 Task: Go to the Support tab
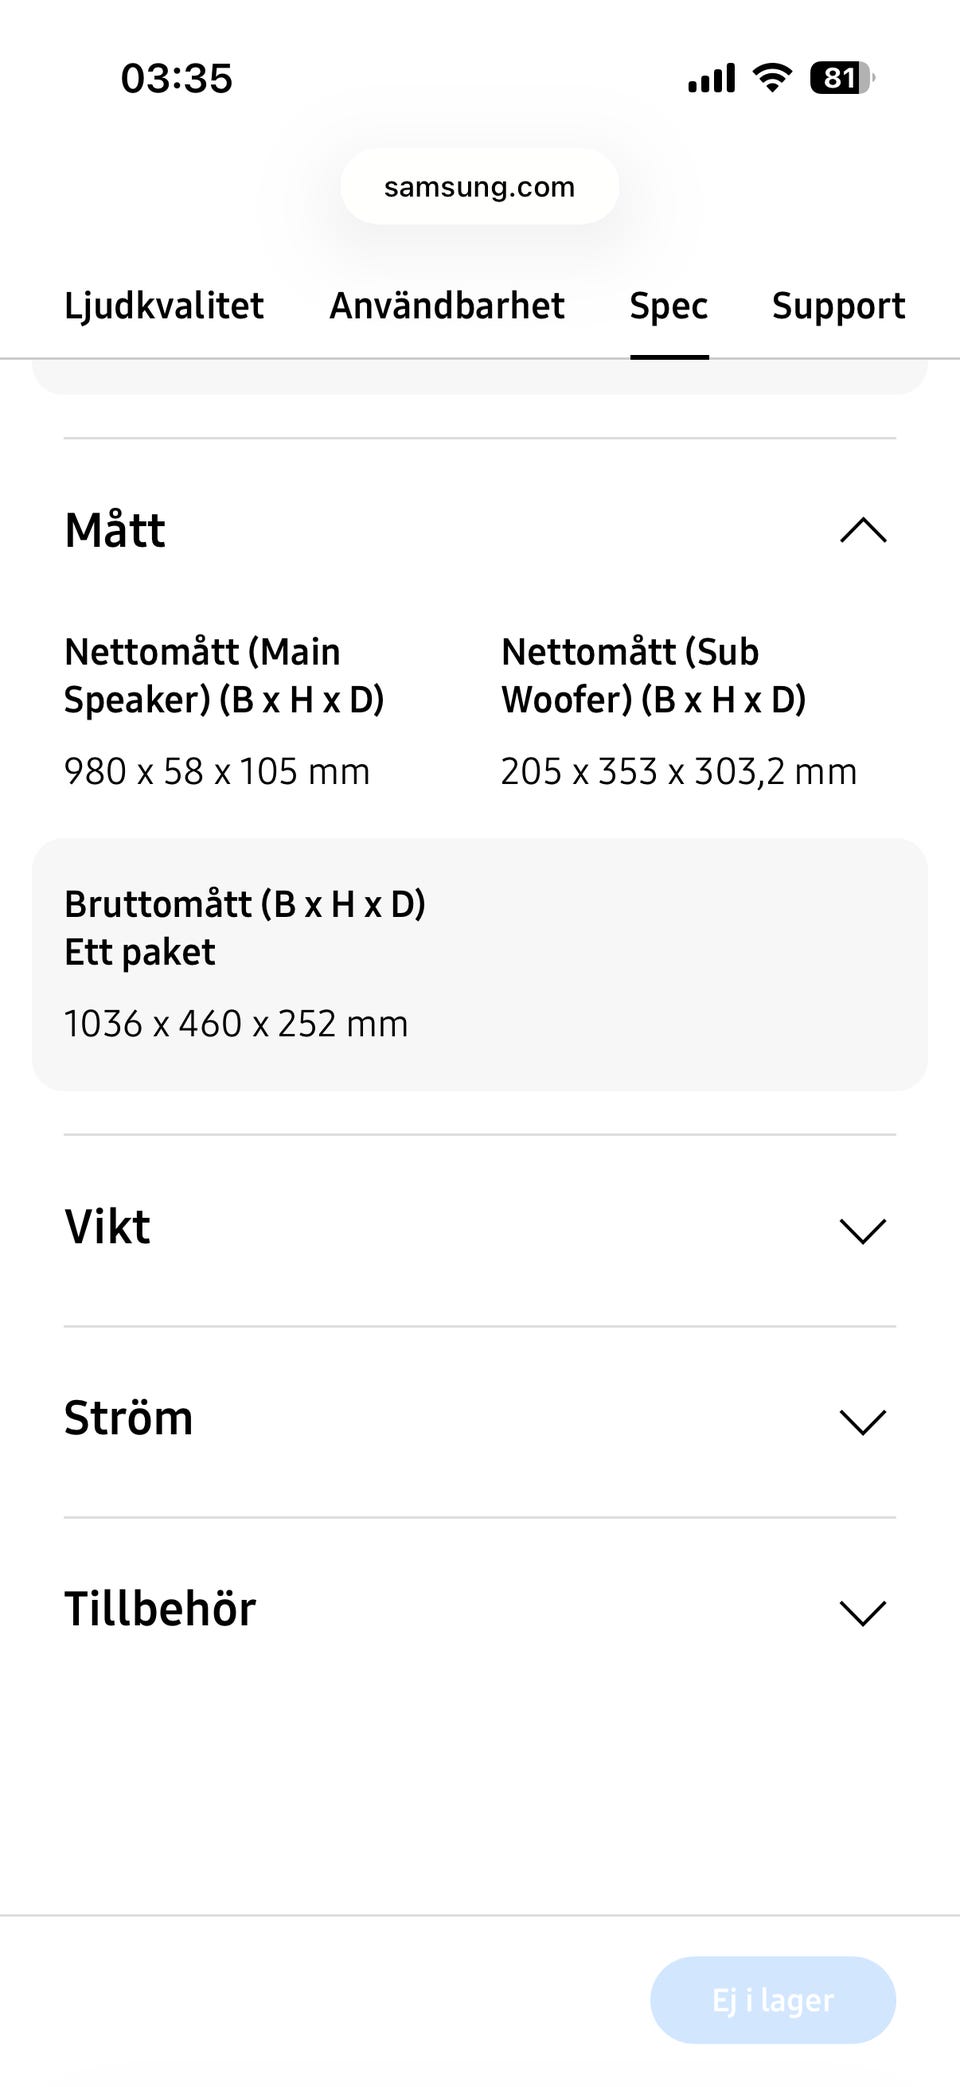click(x=838, y=306)
